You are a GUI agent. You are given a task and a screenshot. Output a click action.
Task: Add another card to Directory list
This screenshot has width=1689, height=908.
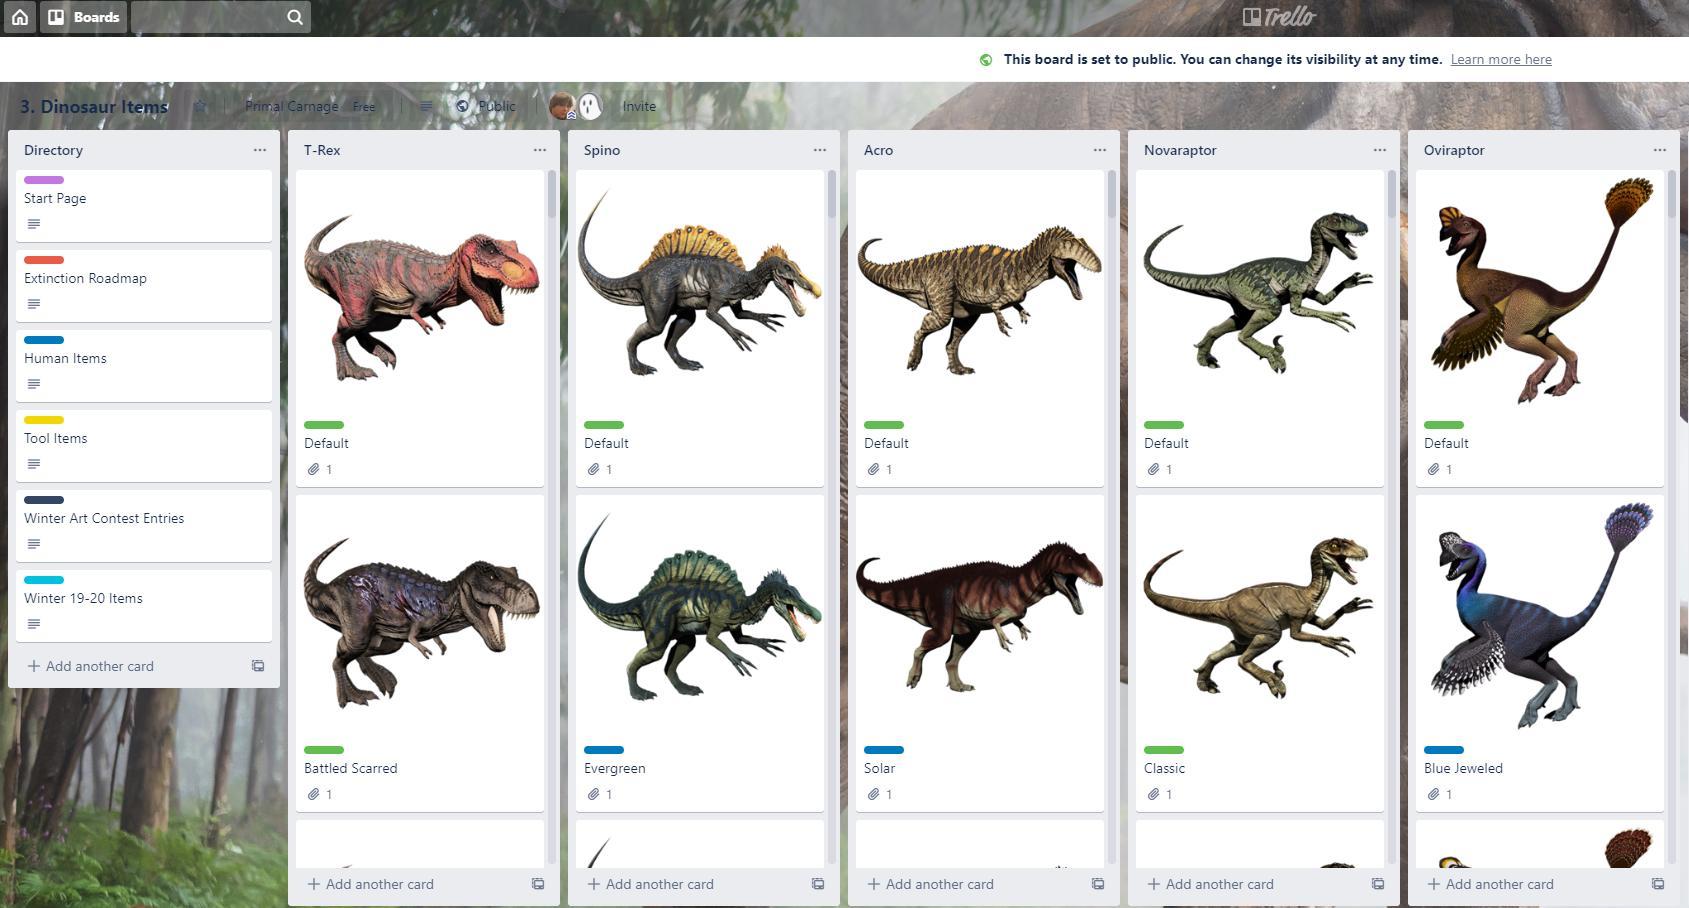(91, 666)
